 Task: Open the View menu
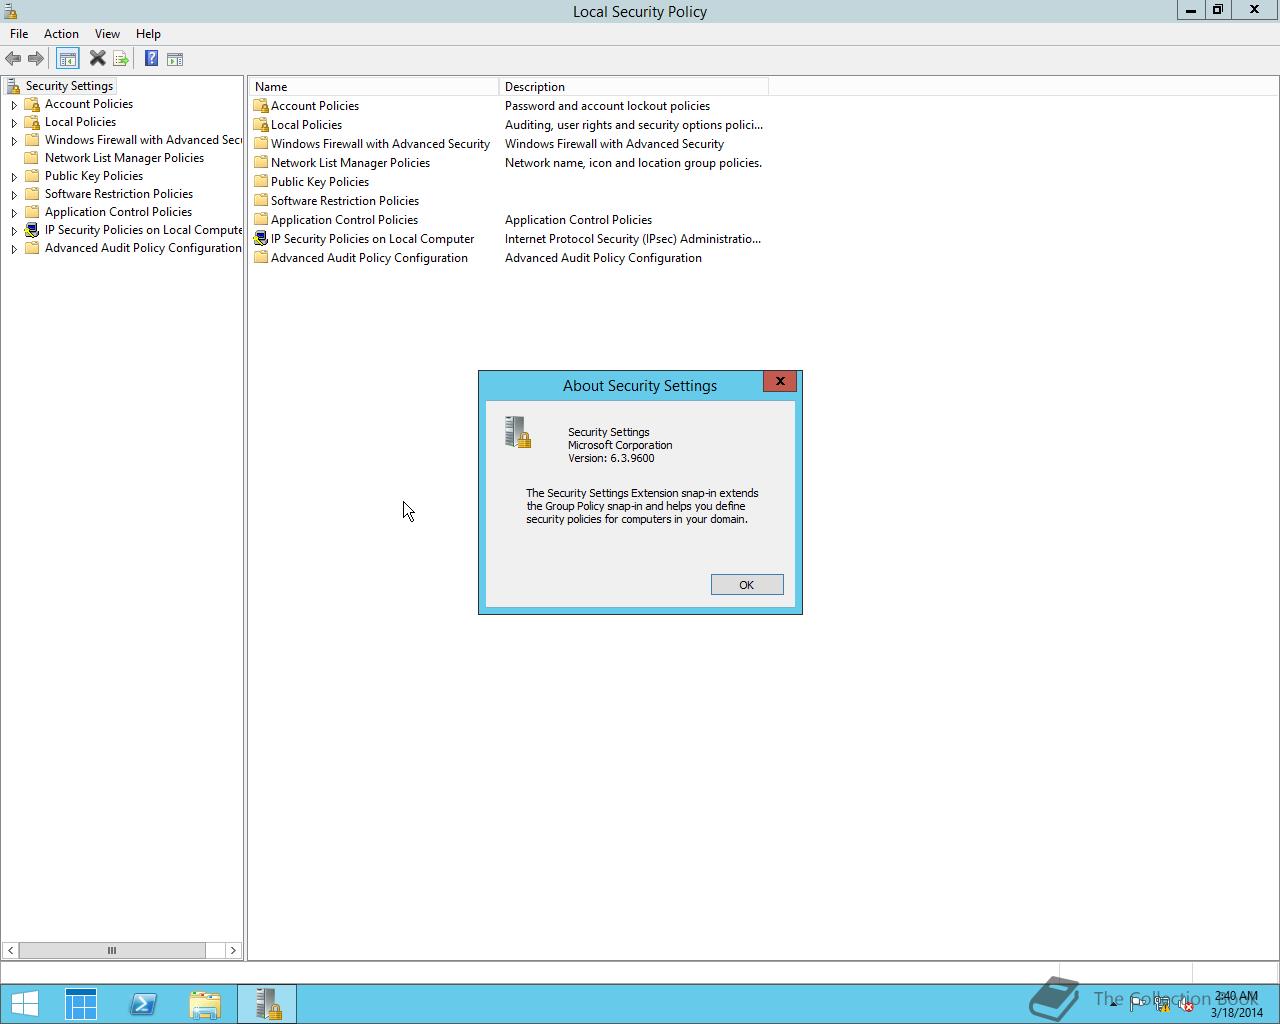[x=107, y=34]
